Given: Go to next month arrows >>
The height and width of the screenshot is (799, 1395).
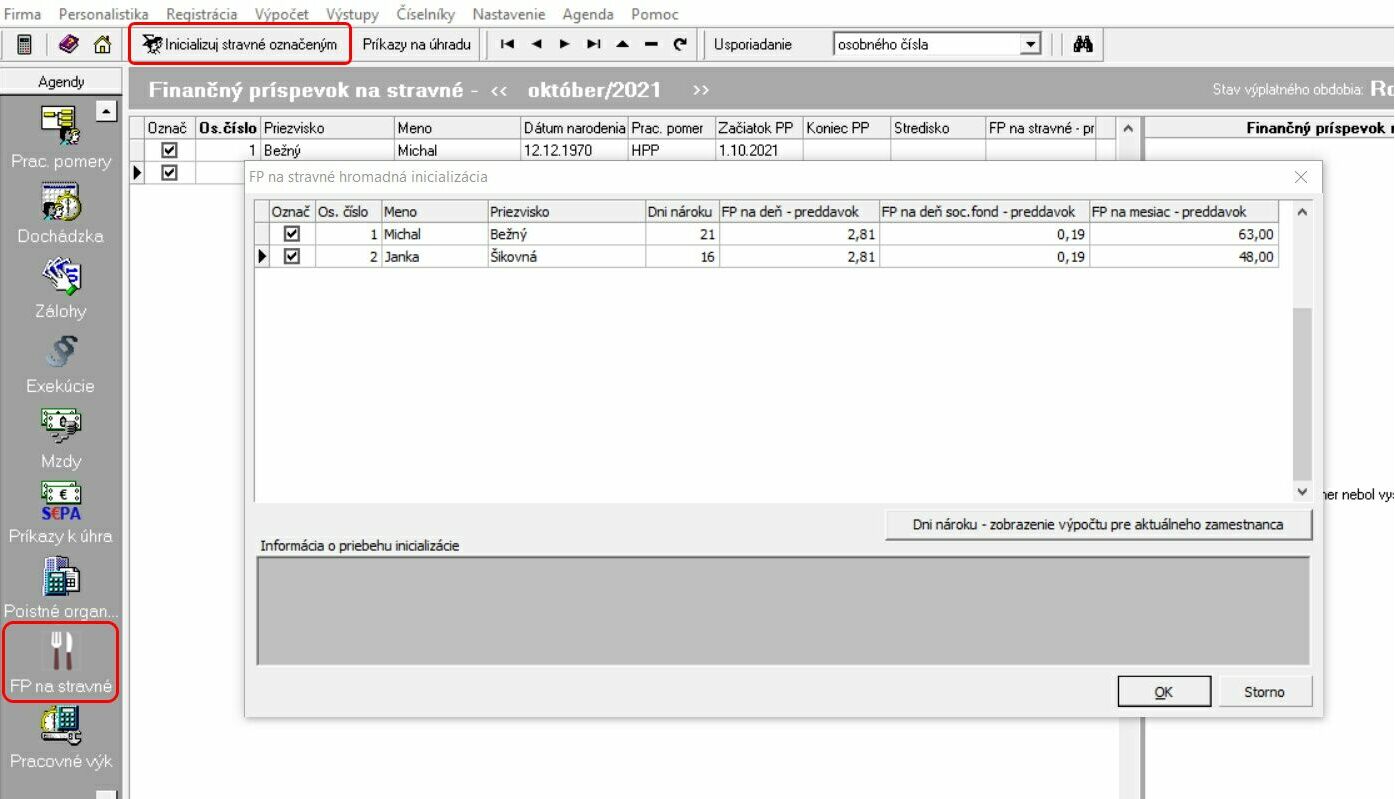Looking at the screenshot, I should [x=701, y=90].
